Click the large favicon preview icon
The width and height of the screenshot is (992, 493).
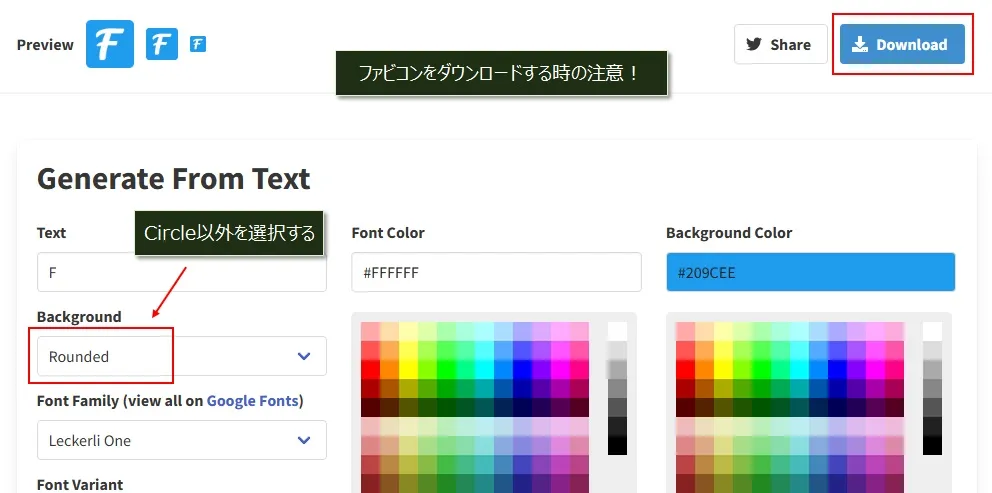110,44
